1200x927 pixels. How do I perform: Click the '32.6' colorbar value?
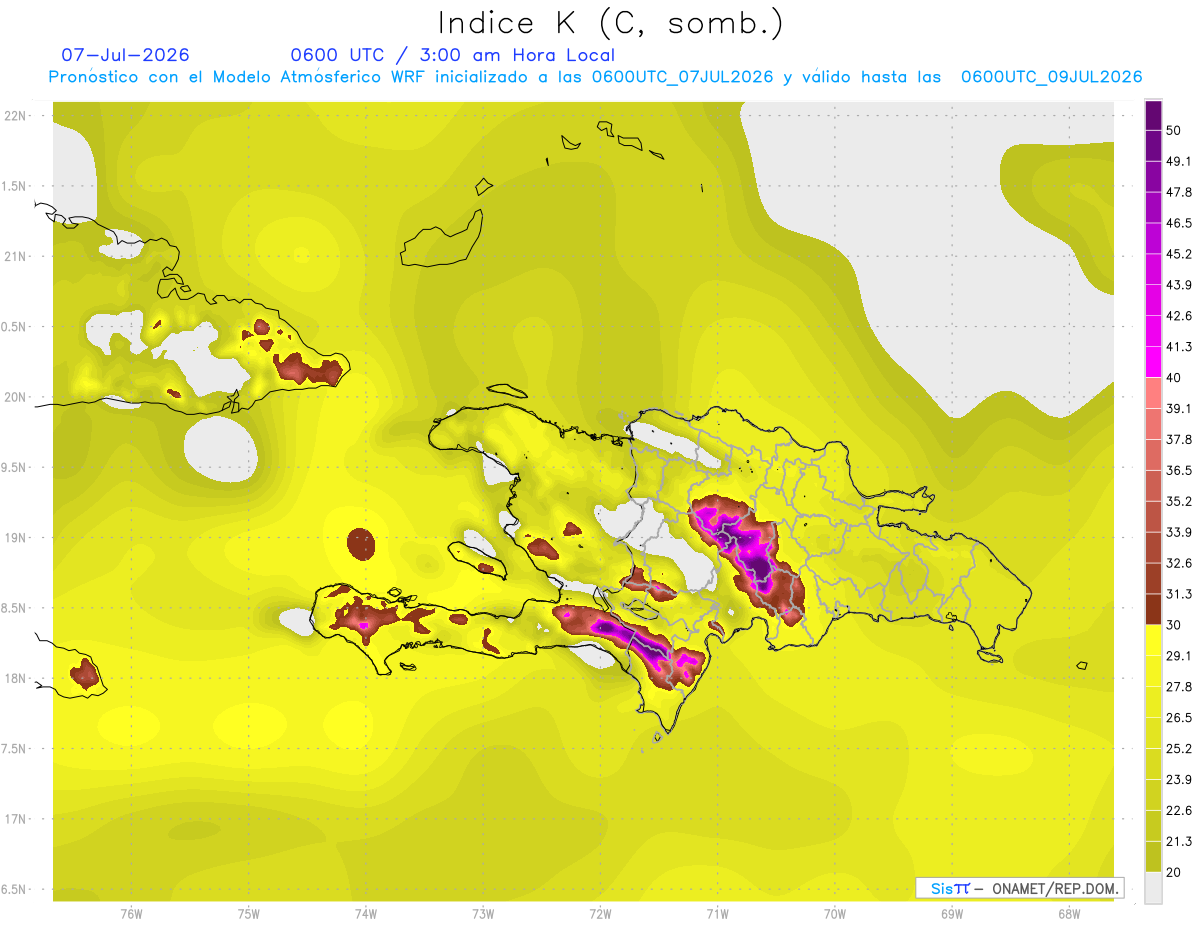coord(1178,563)
